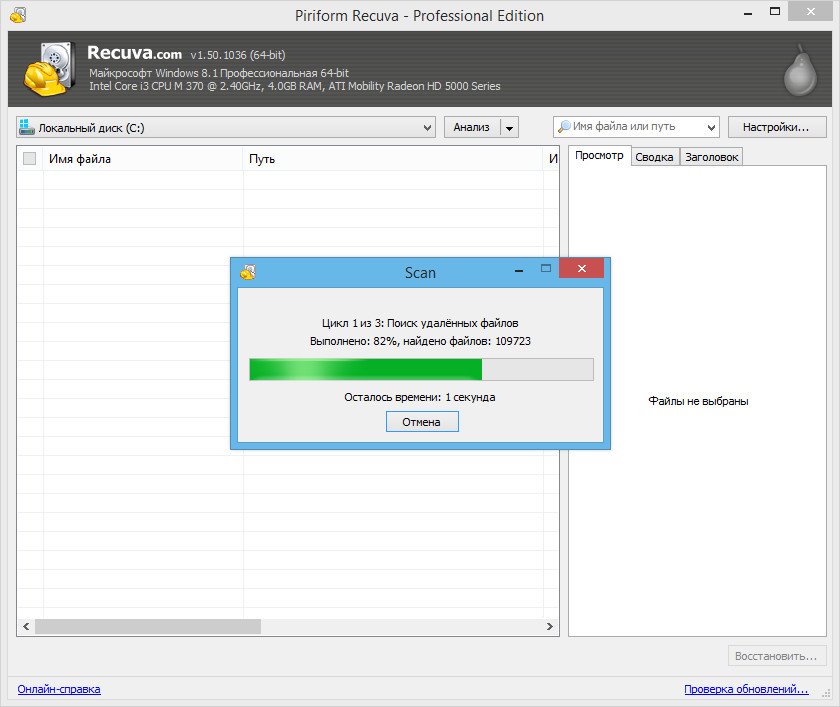Click the 'Осталось времени: 1 секунда' text
The height and width of the screenshot is (707, 840).
(x=419, y=397)
